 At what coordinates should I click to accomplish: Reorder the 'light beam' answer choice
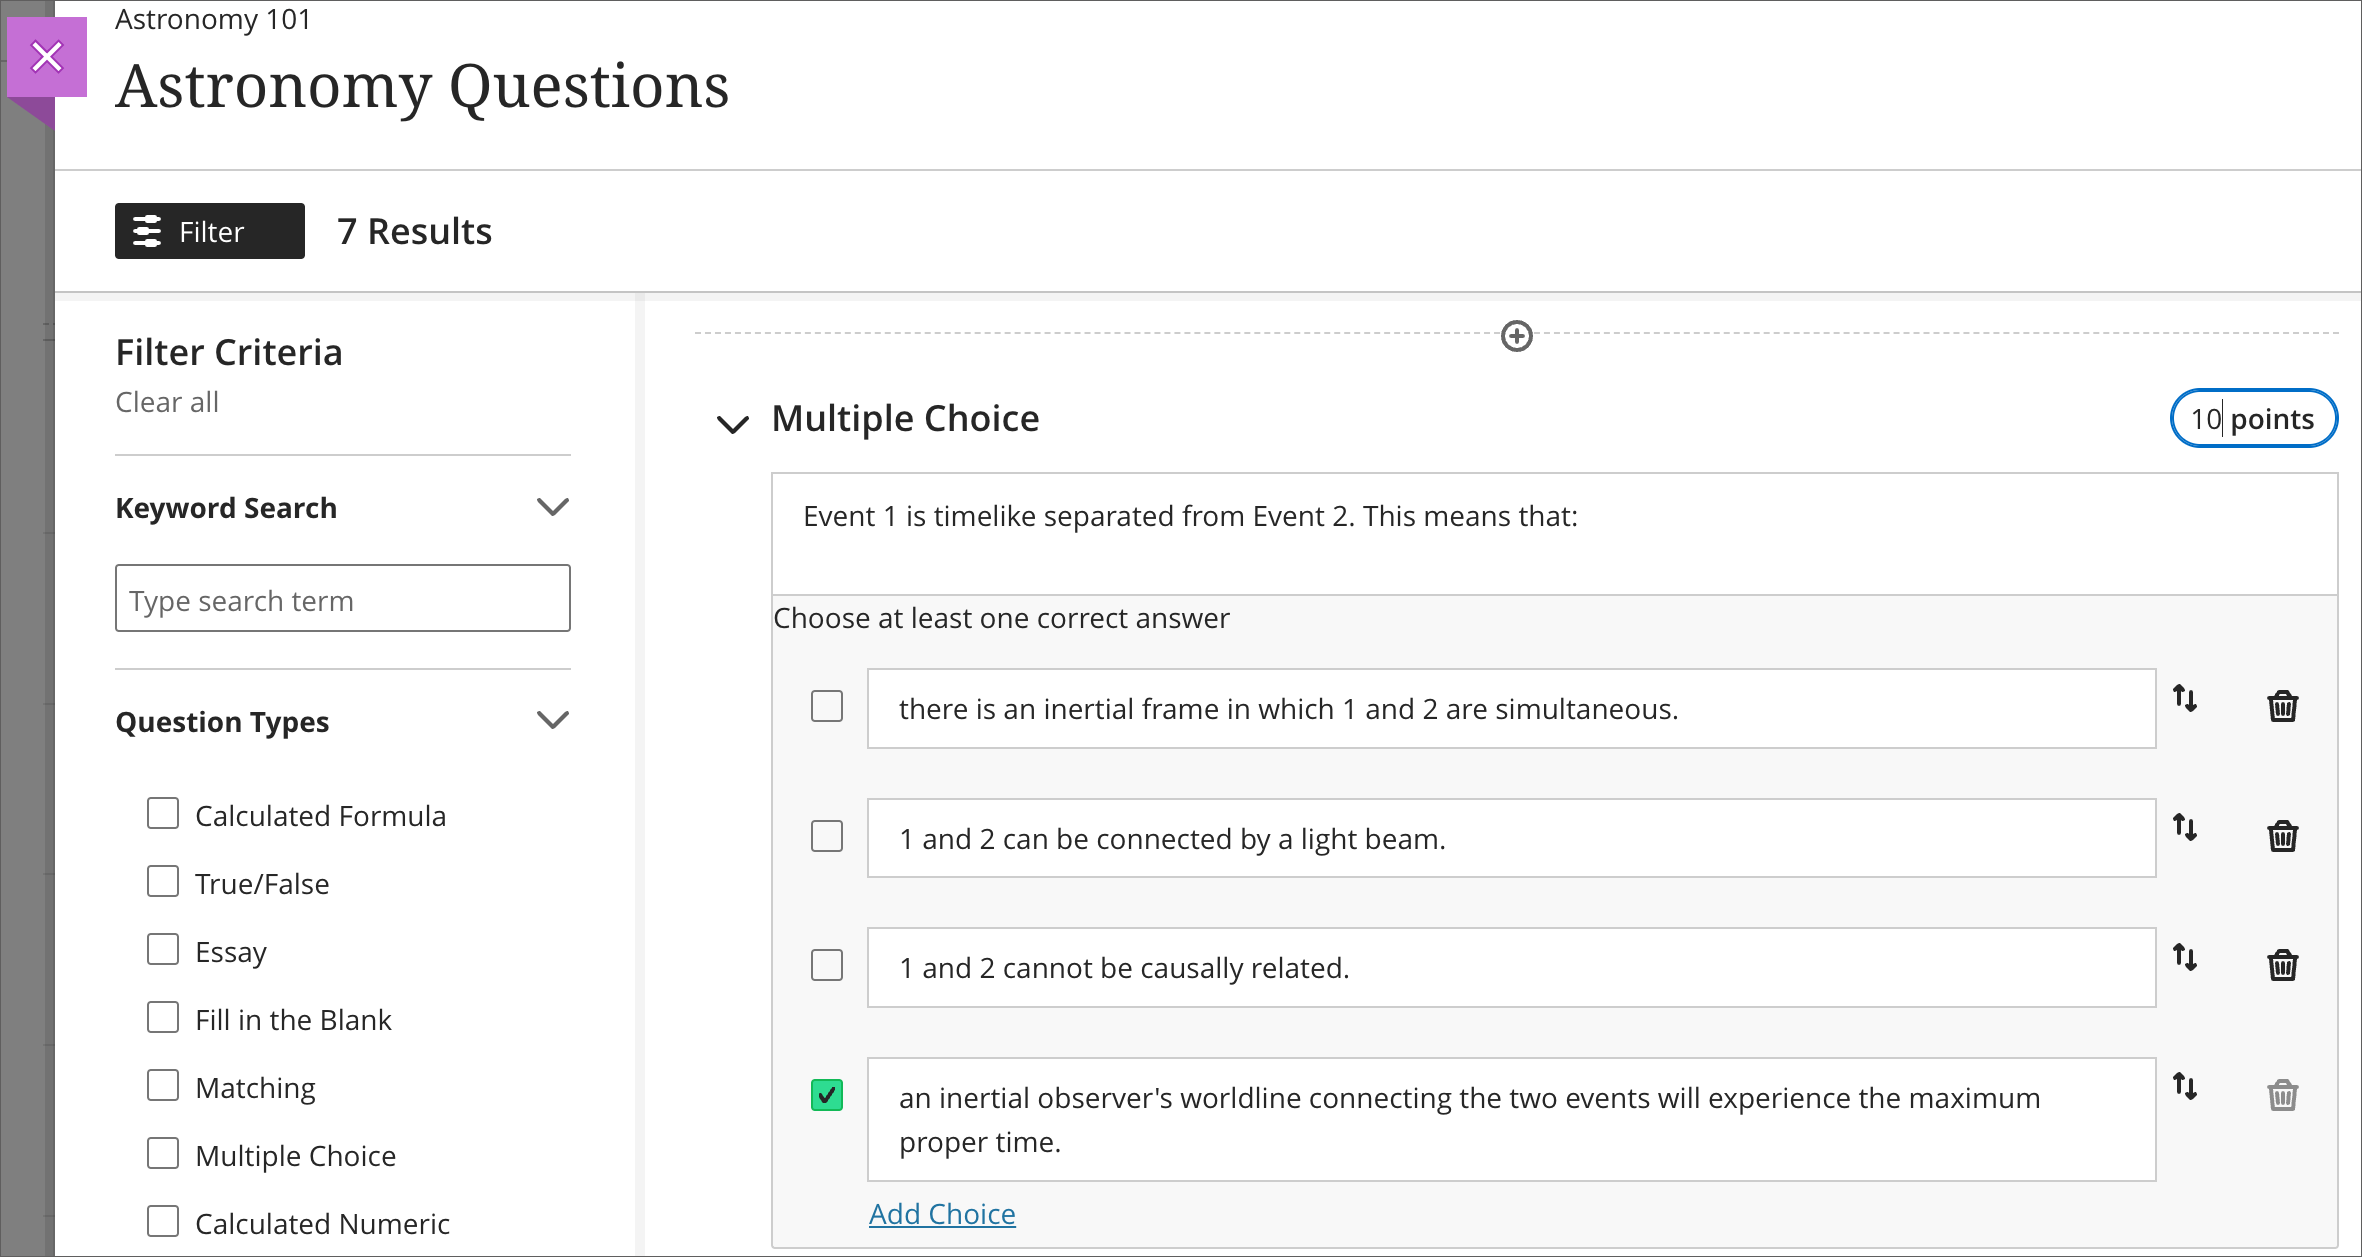pos(2185,828)
